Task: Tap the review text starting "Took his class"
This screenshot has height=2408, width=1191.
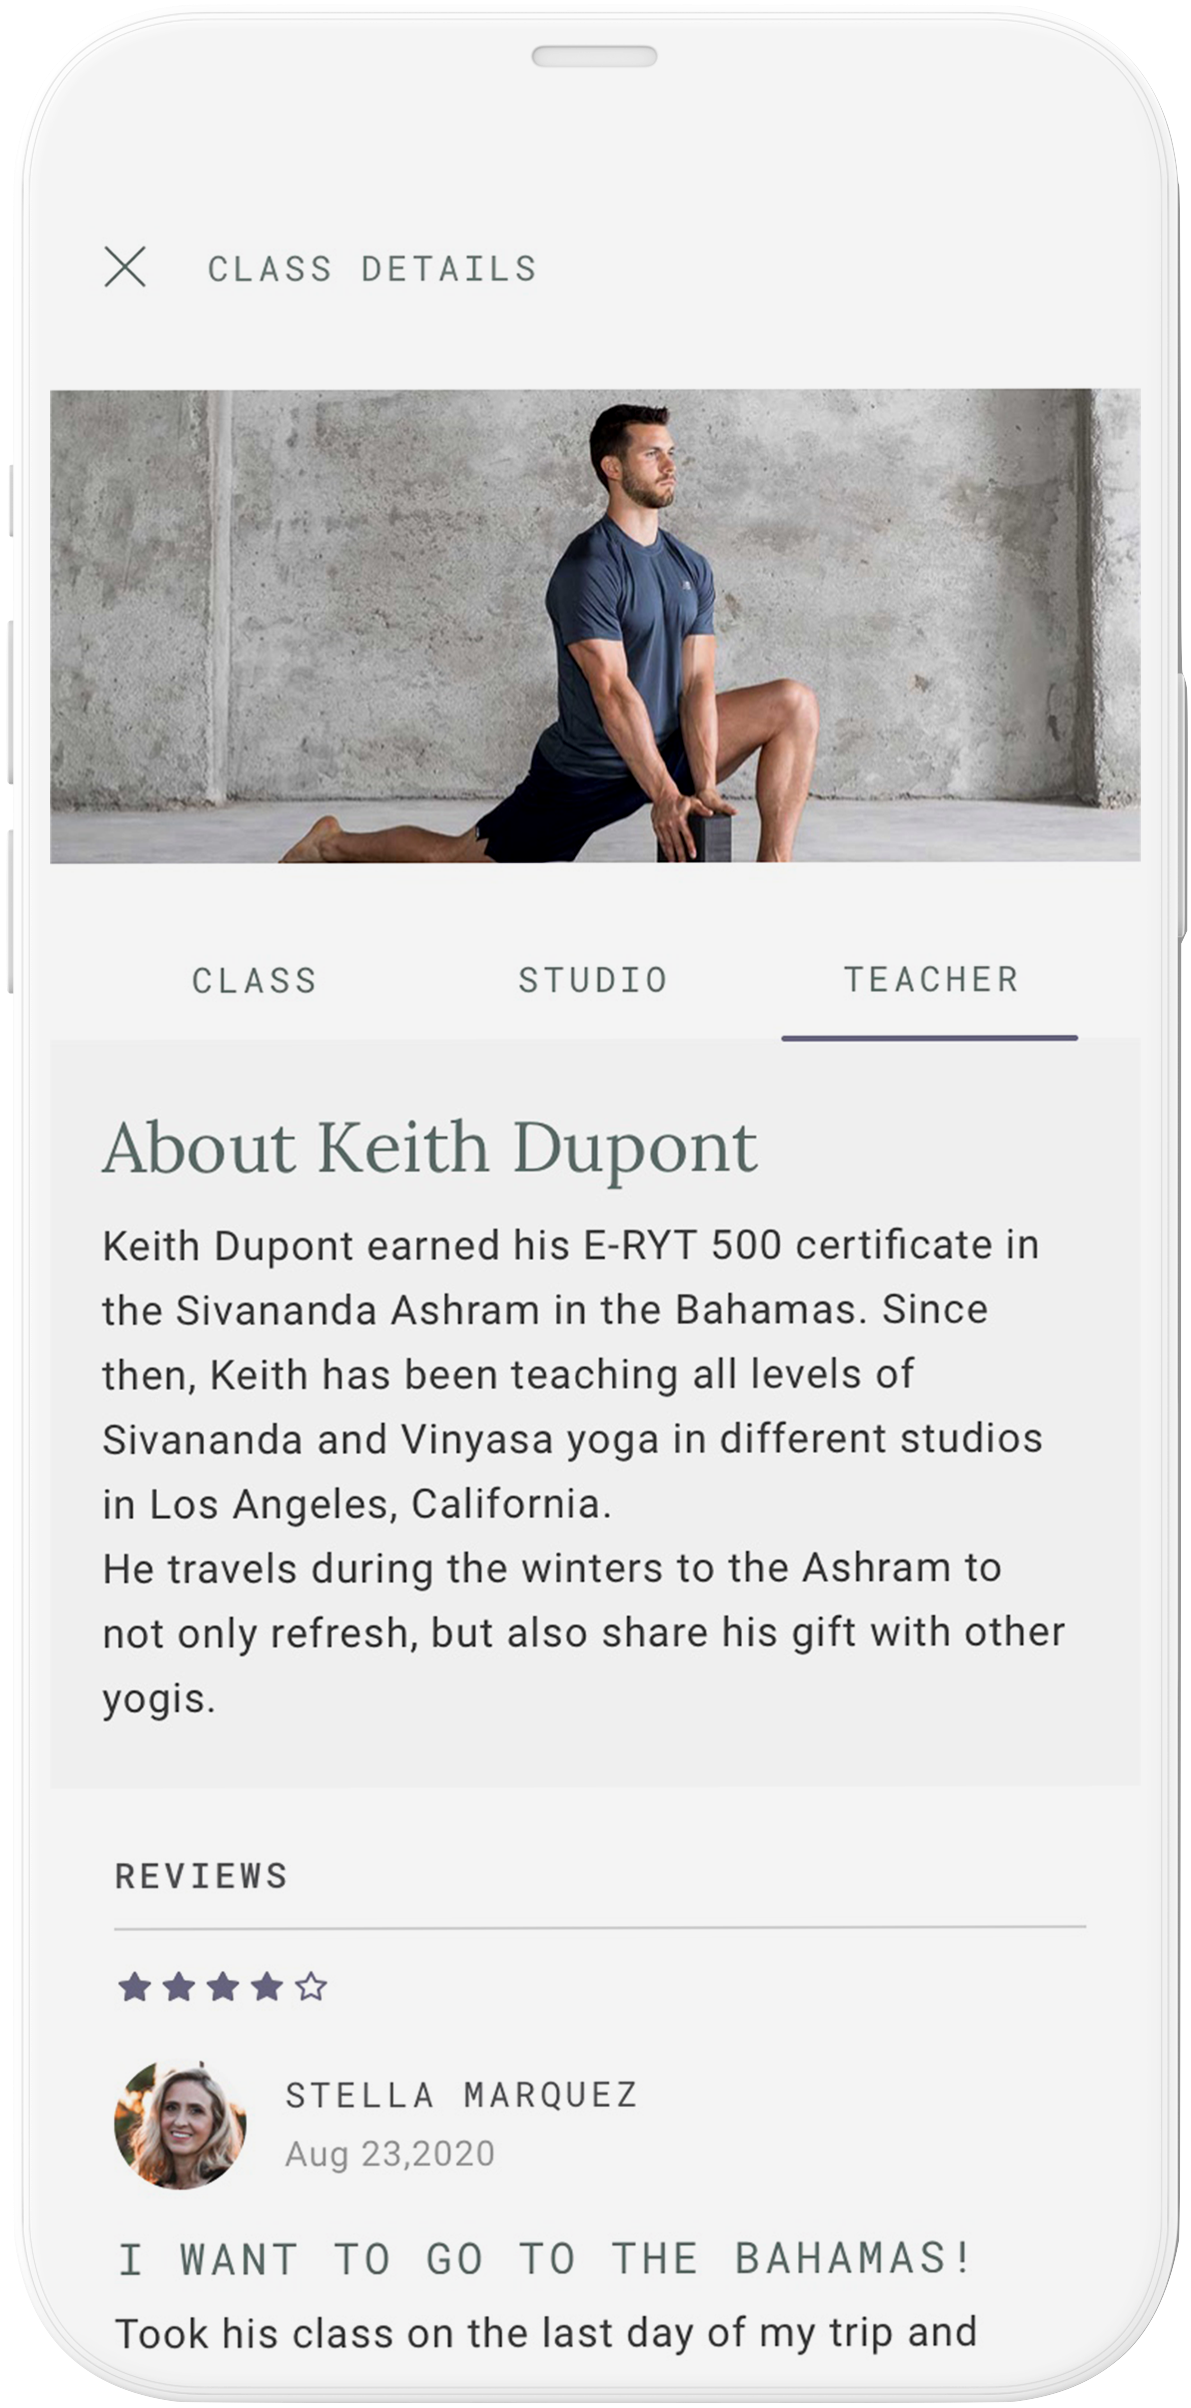Action: coord(546,2333)
